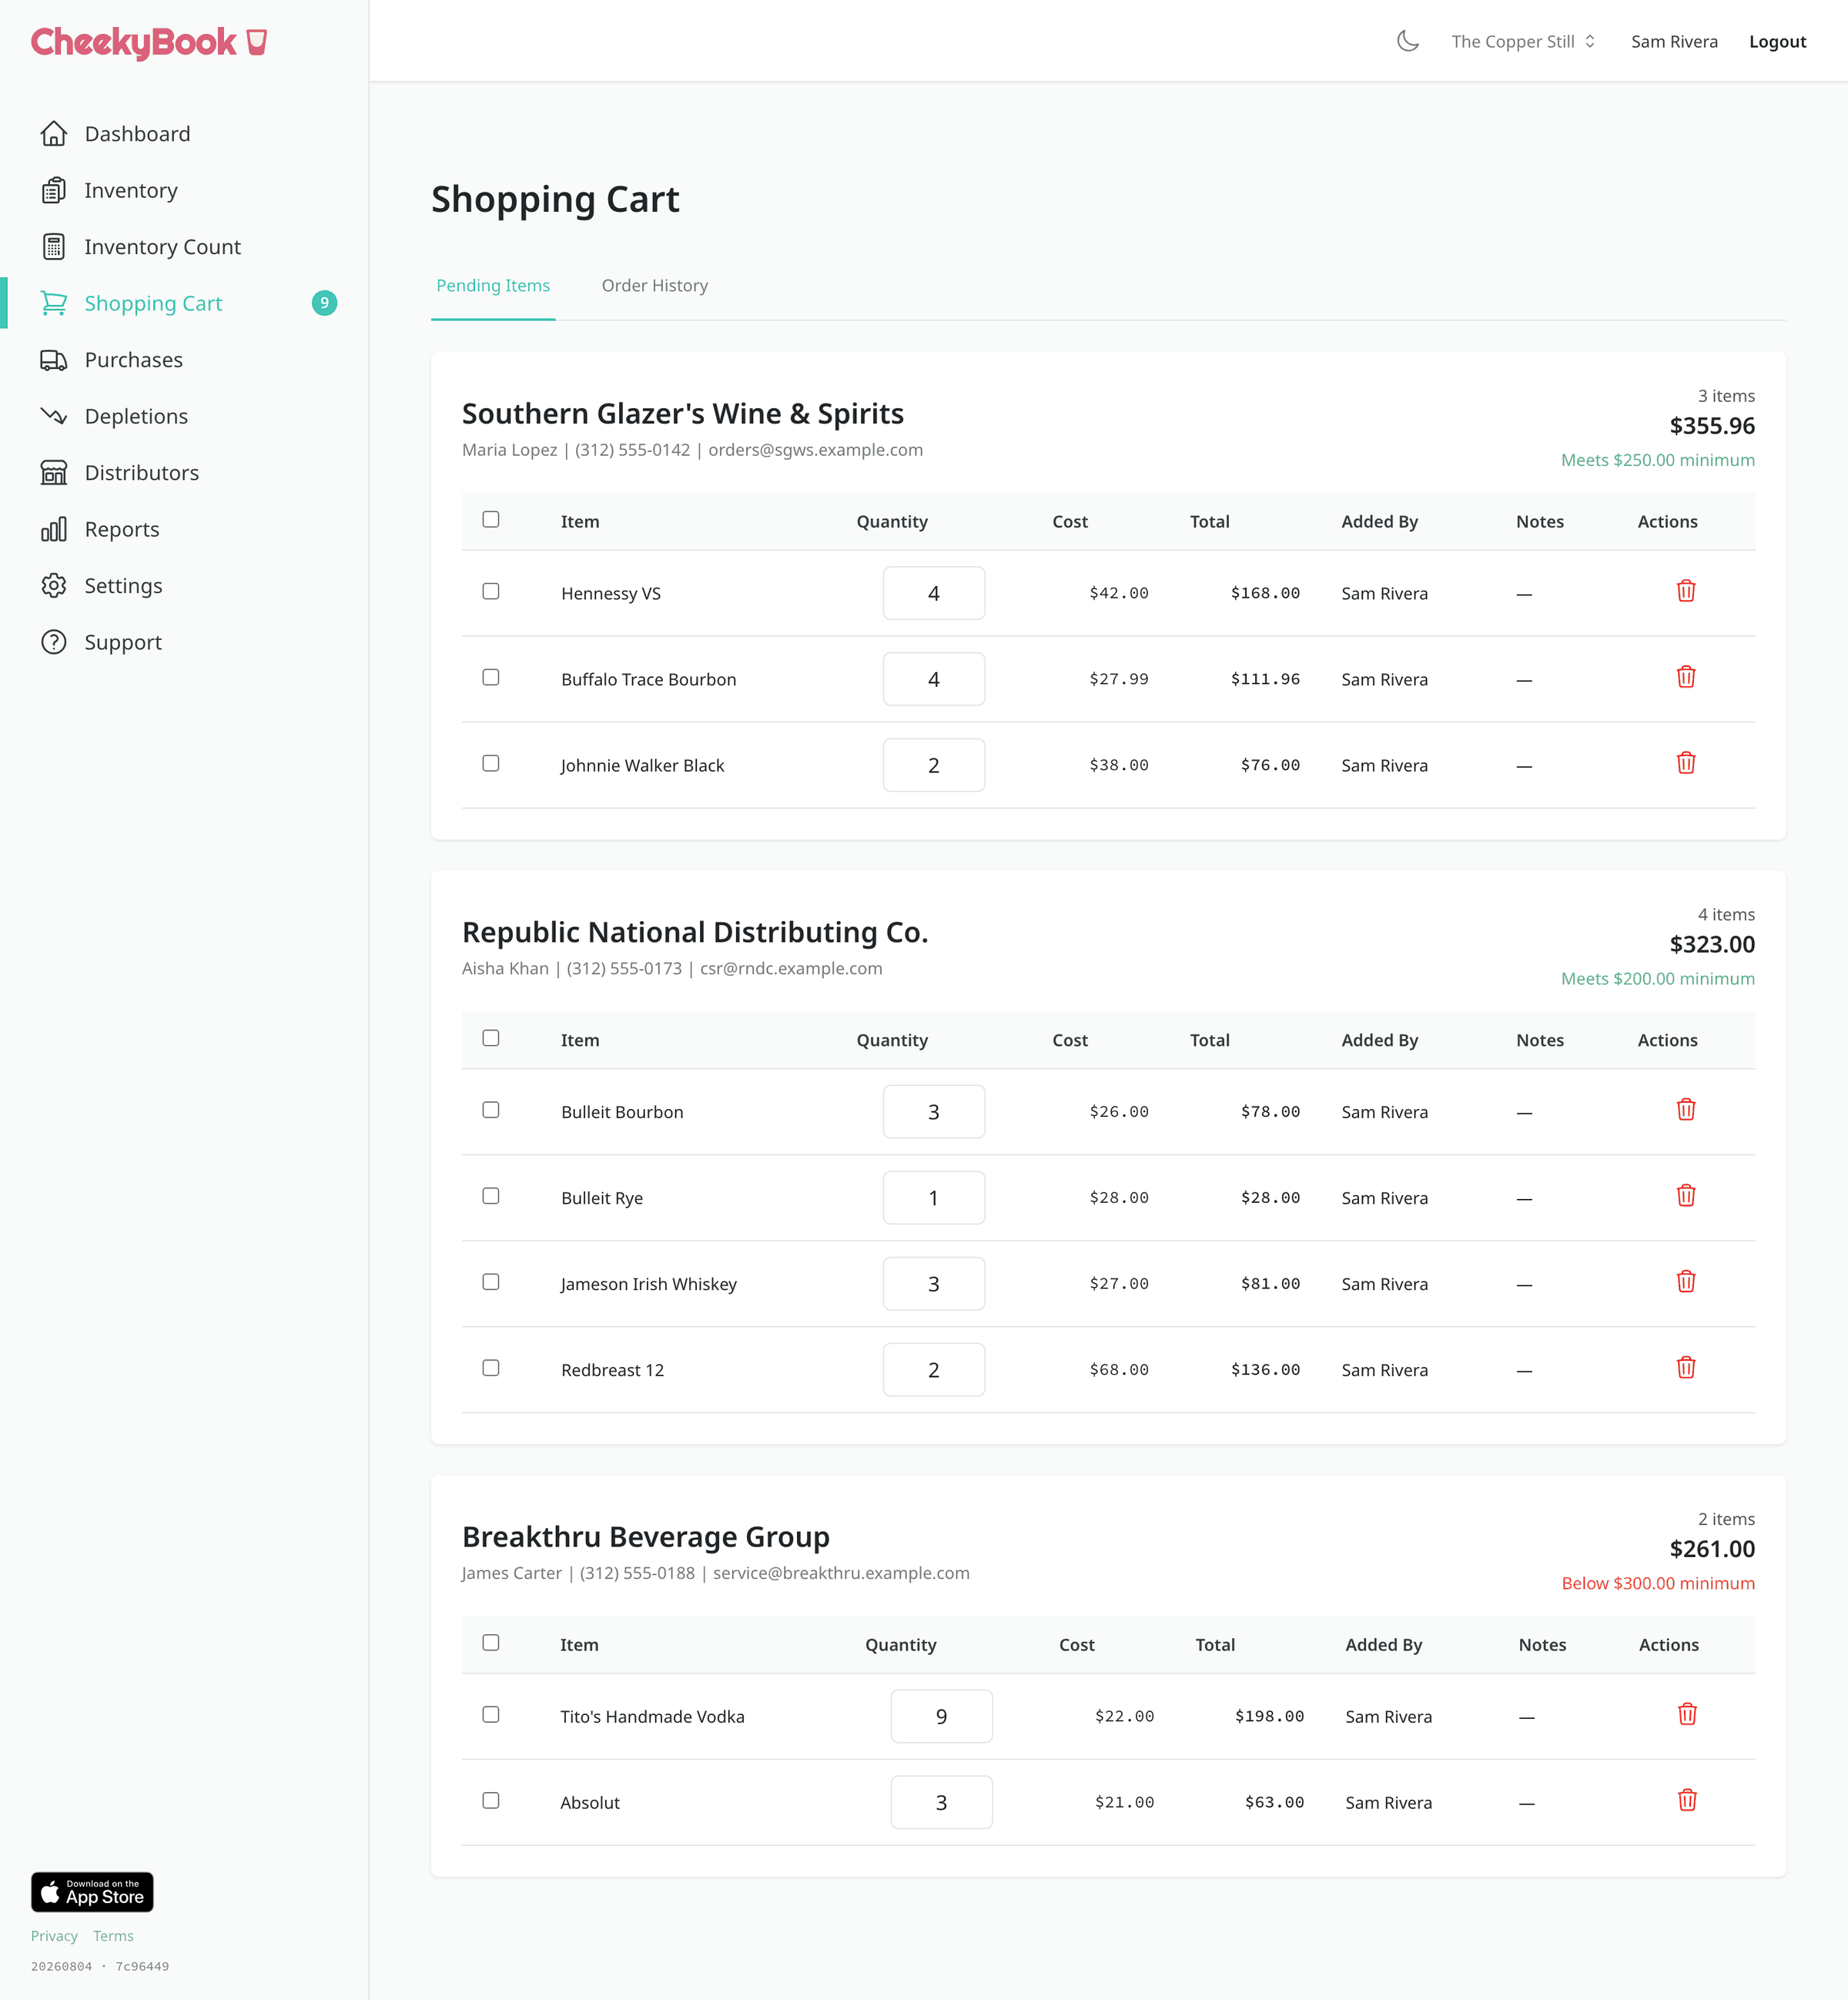
Task: Edit Tito's Handmade Vodka quantity field
Action: [x=942, y=1716]
